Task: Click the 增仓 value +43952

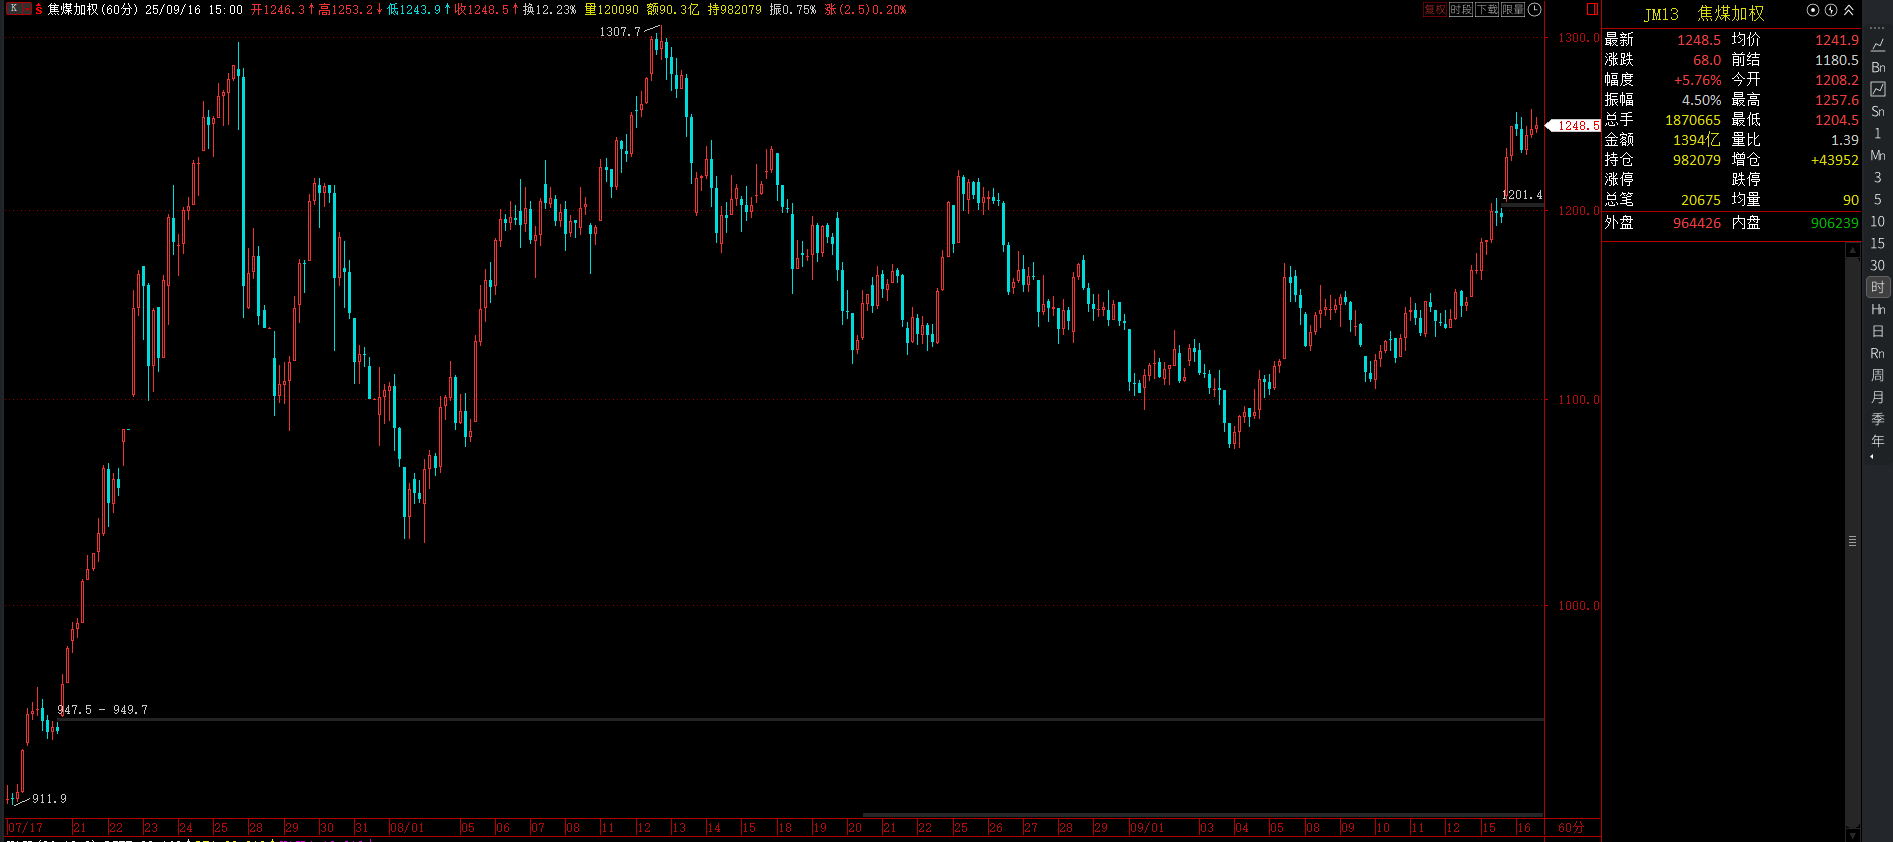Action: (x=1835, y=160)
